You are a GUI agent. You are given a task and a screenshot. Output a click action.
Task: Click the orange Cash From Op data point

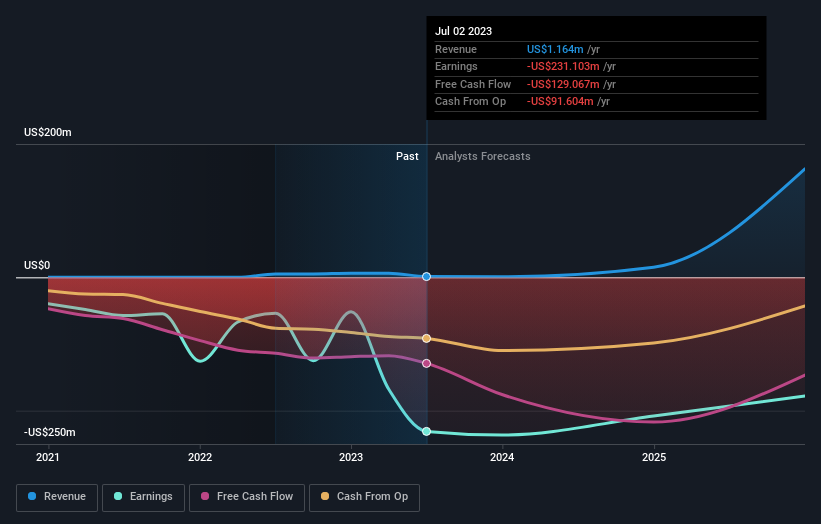[x=426, y=339]
